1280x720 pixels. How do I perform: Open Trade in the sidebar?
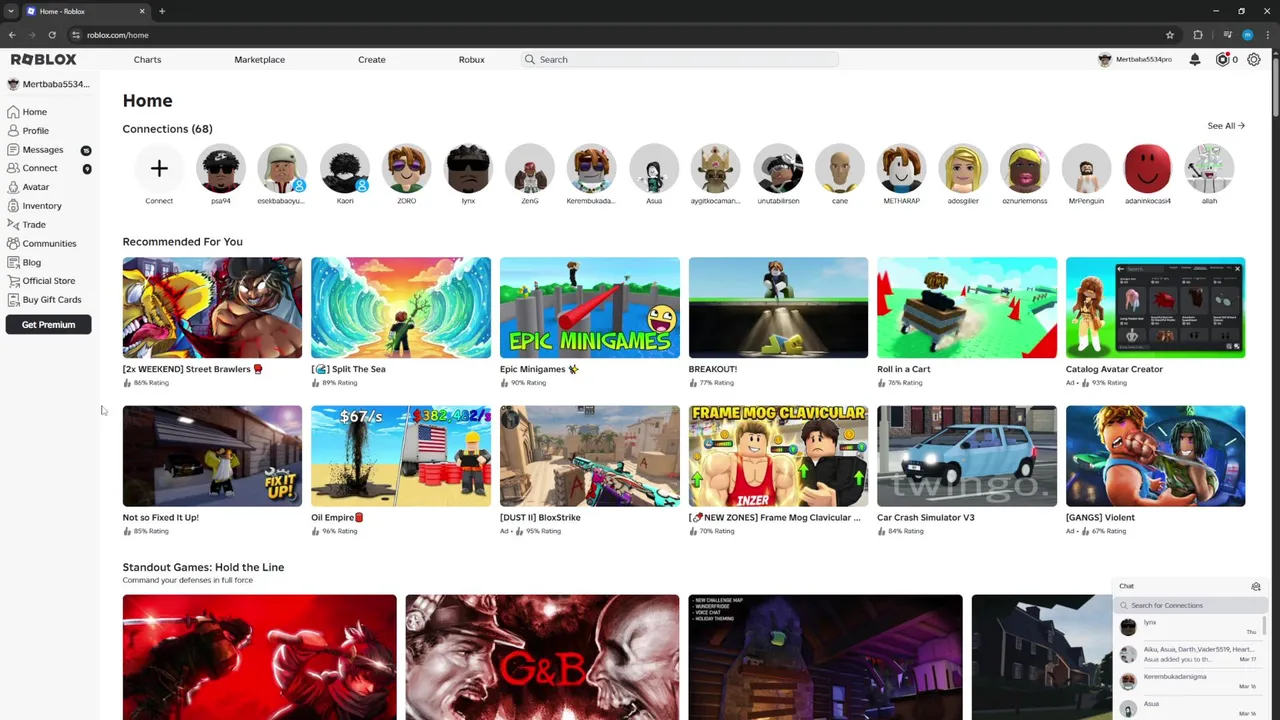point(33,225)
